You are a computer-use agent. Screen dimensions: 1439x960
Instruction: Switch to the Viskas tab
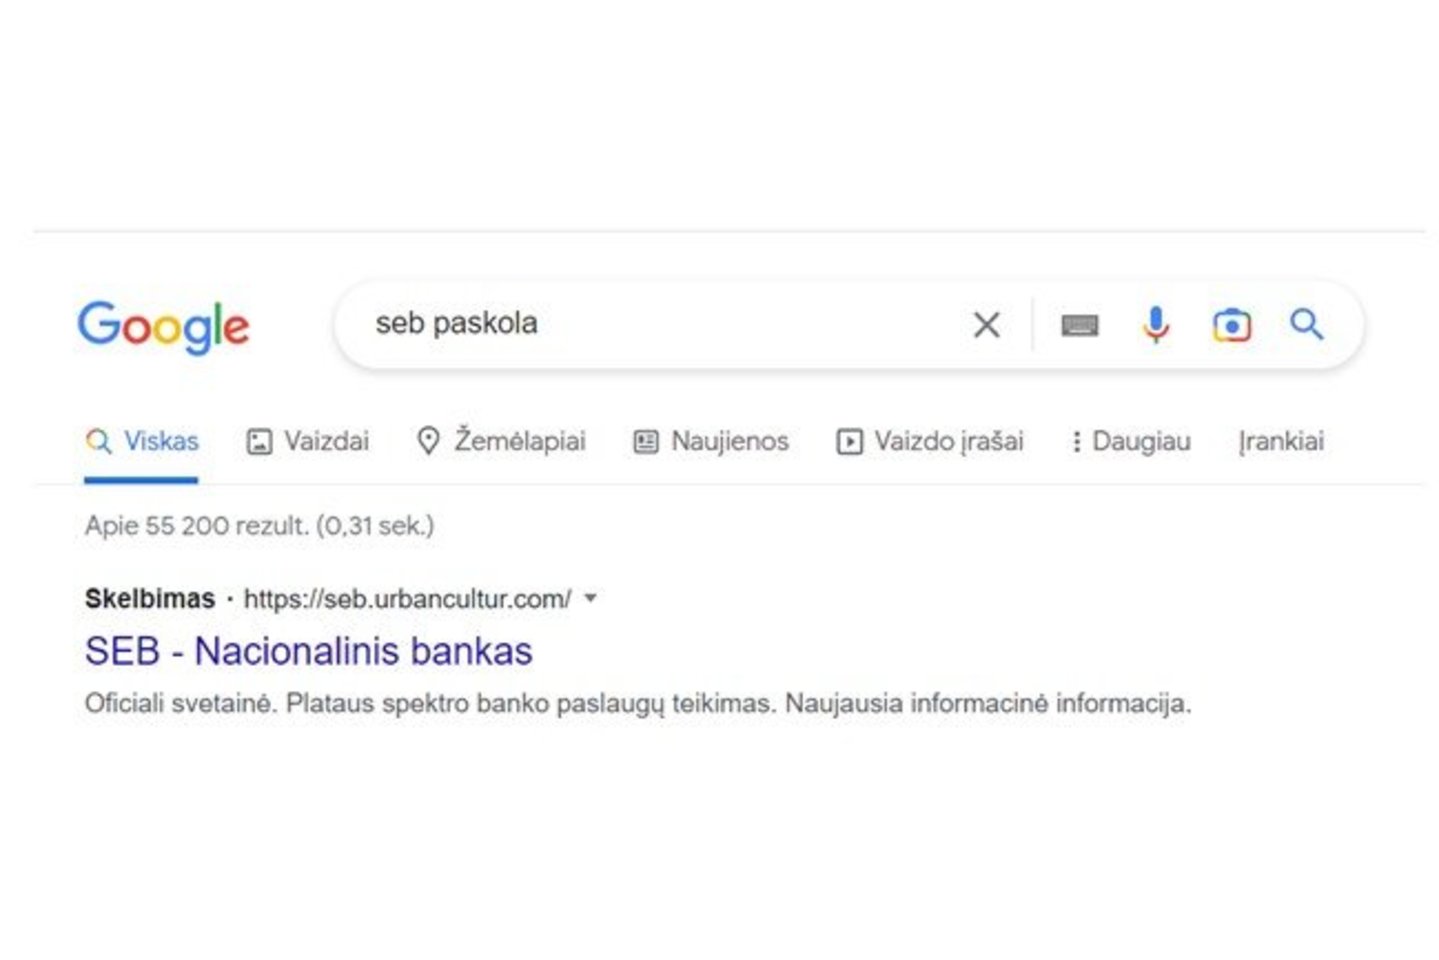[x=145, y=440]
